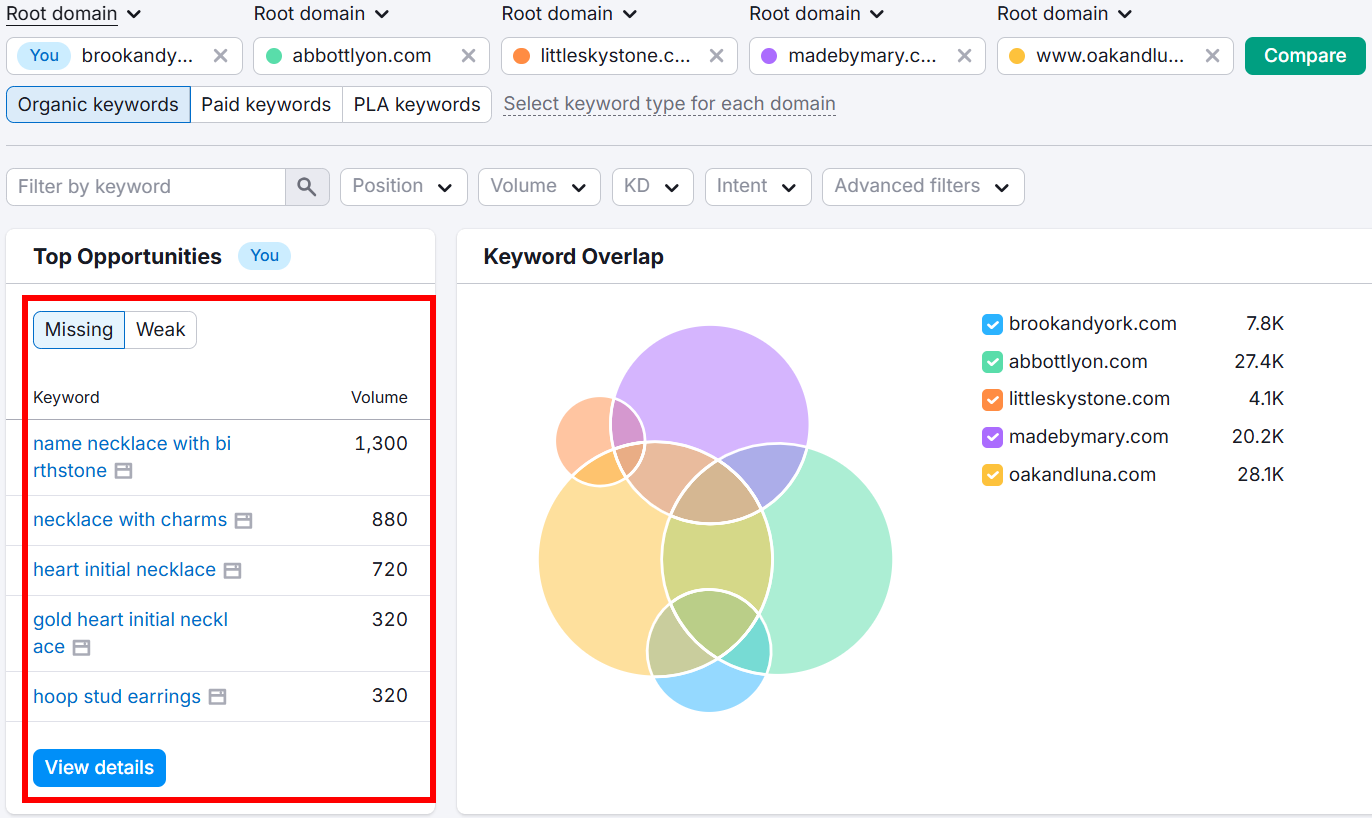Open keyword gold heart initial necklace

(x=130, y=633)
